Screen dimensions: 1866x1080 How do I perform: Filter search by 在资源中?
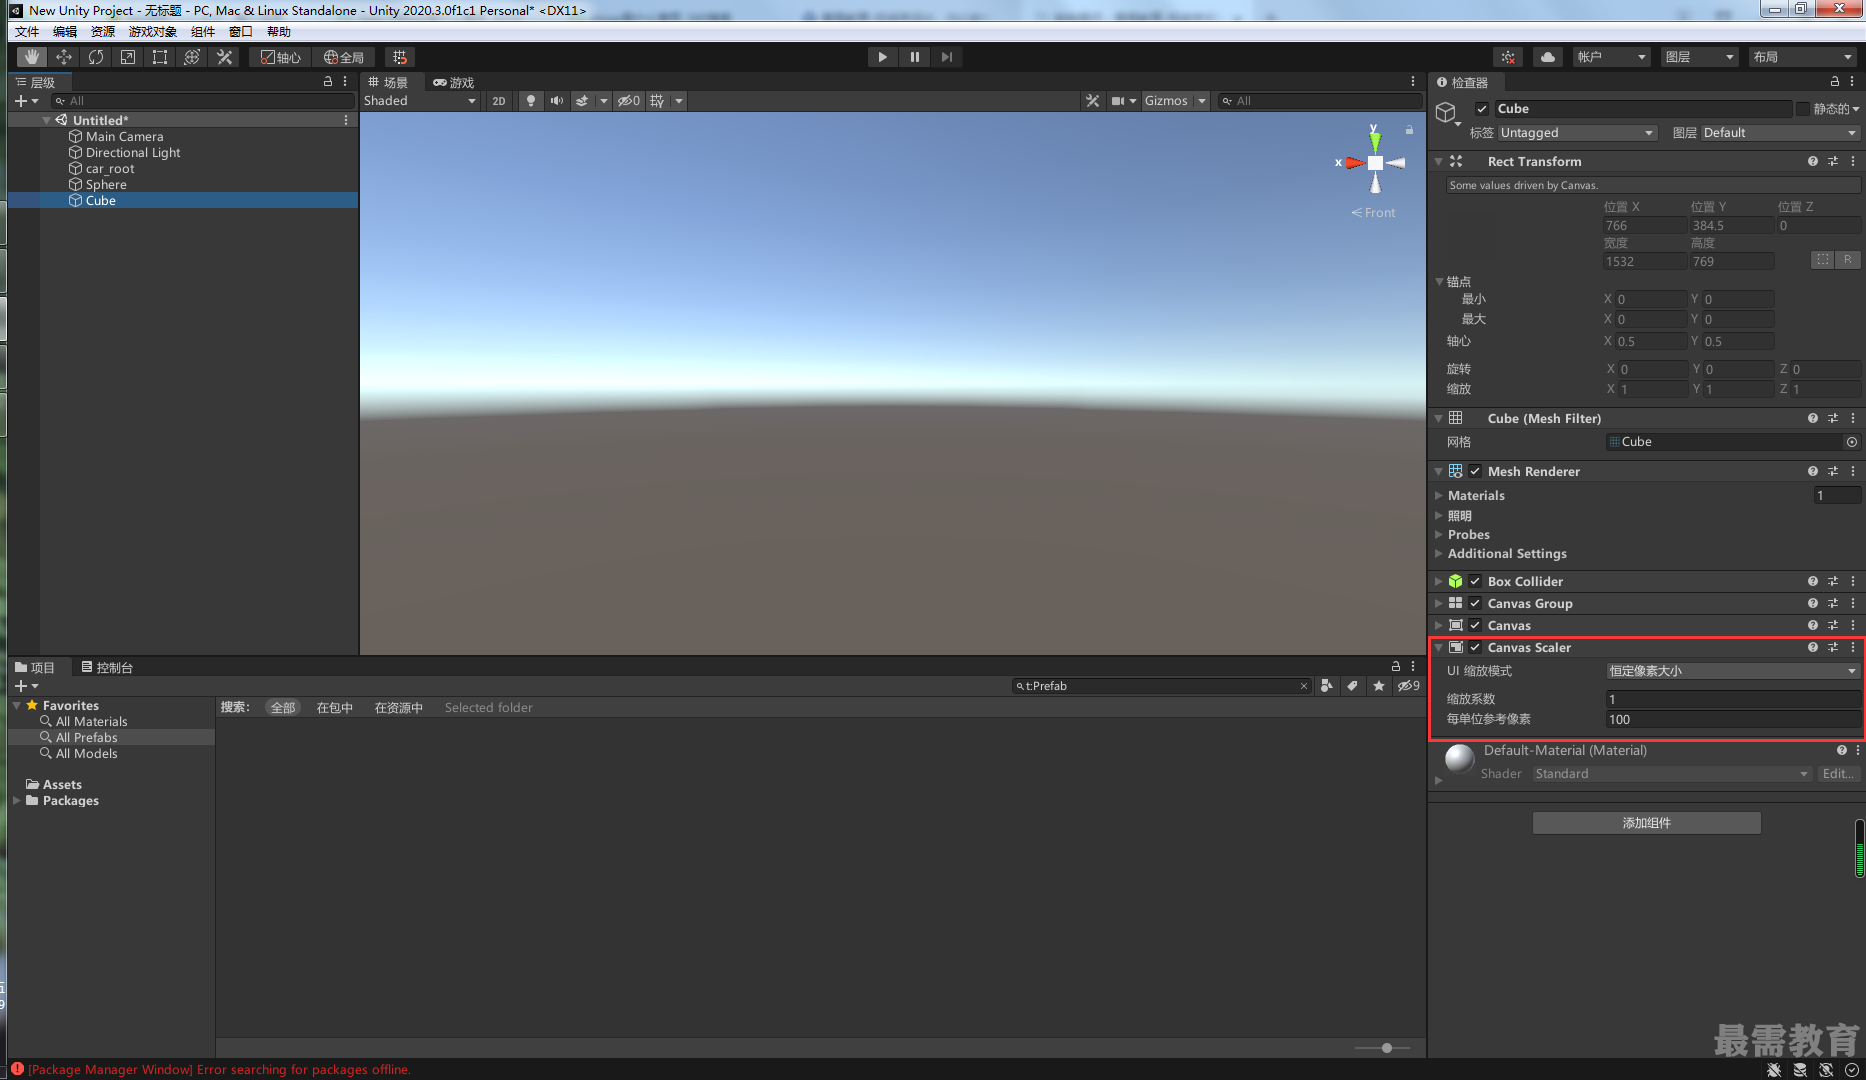pos(399,707)
